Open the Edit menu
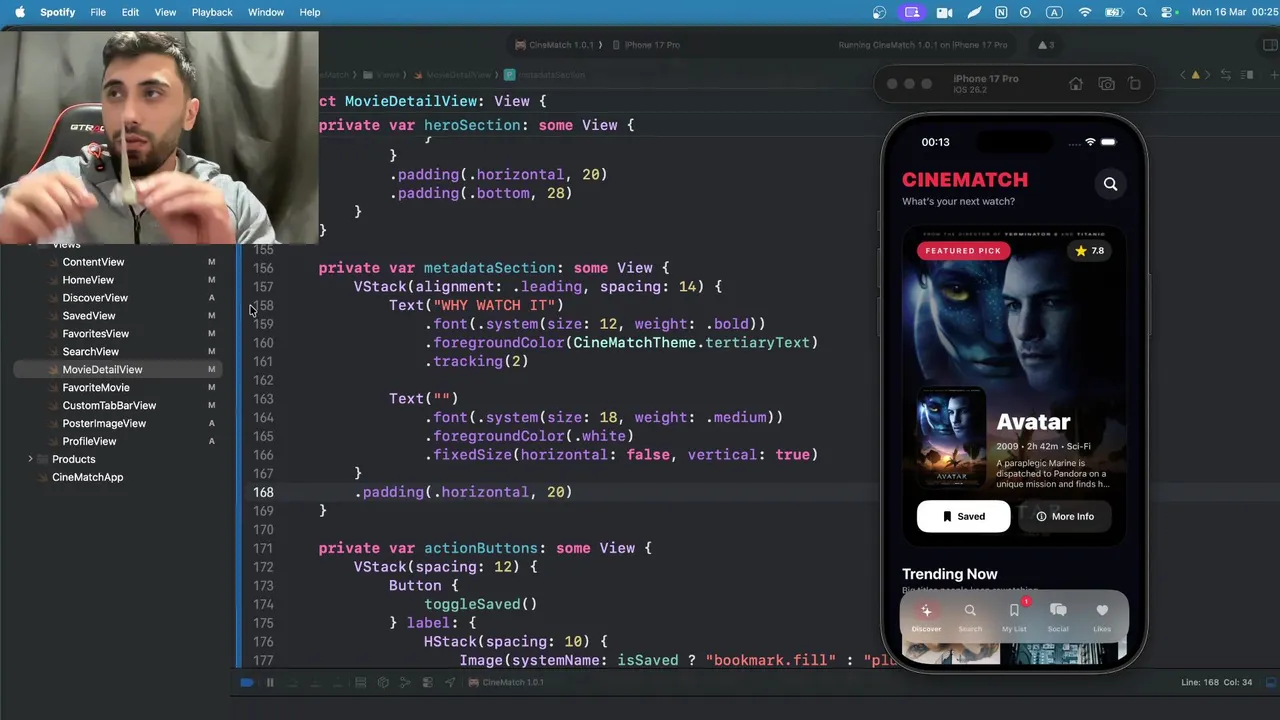Screen dimensions: 1280x720 (130, 12)
